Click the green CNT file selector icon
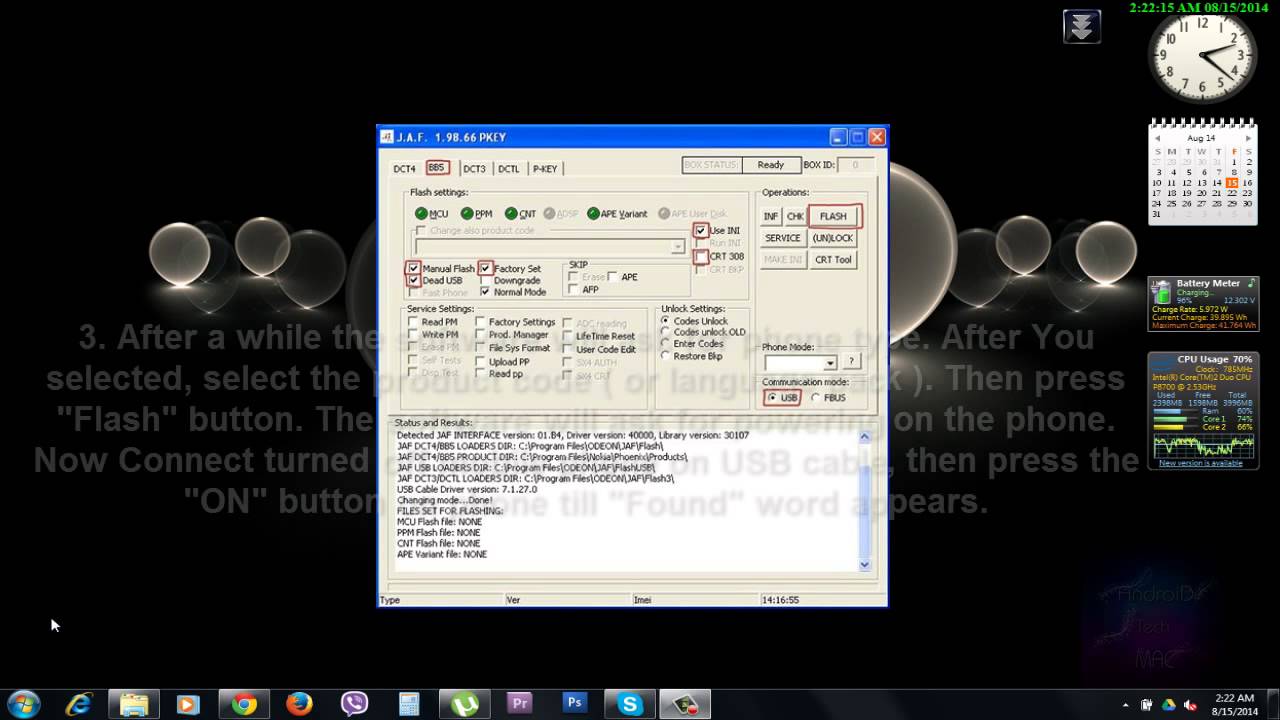The width and height of the screenshot is (1280, 720). point(511,214)
